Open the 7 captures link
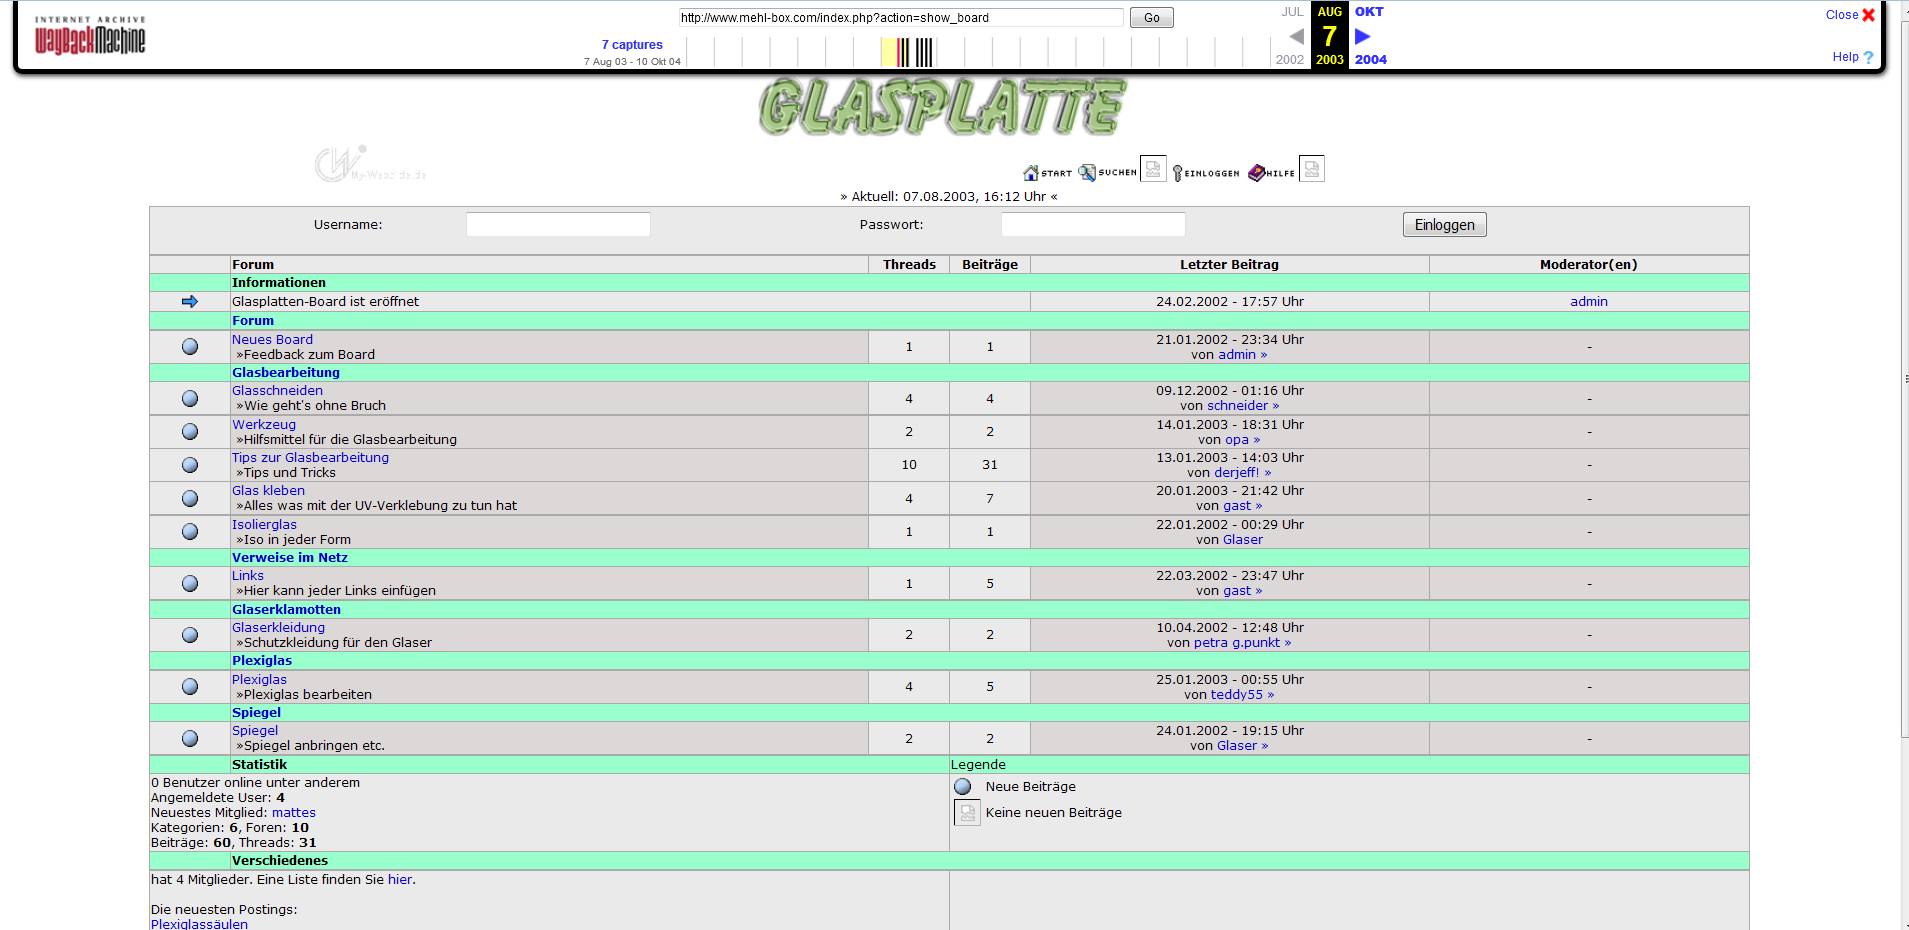 click(x=632, y=45)
